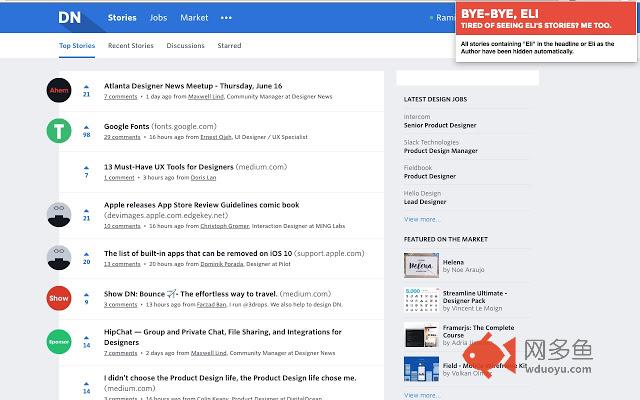The height and width of the screenshot is (400, 640).
Task: Open the Helena thumbnail in market
Action: pyautogui.click(x=421, y=265)
